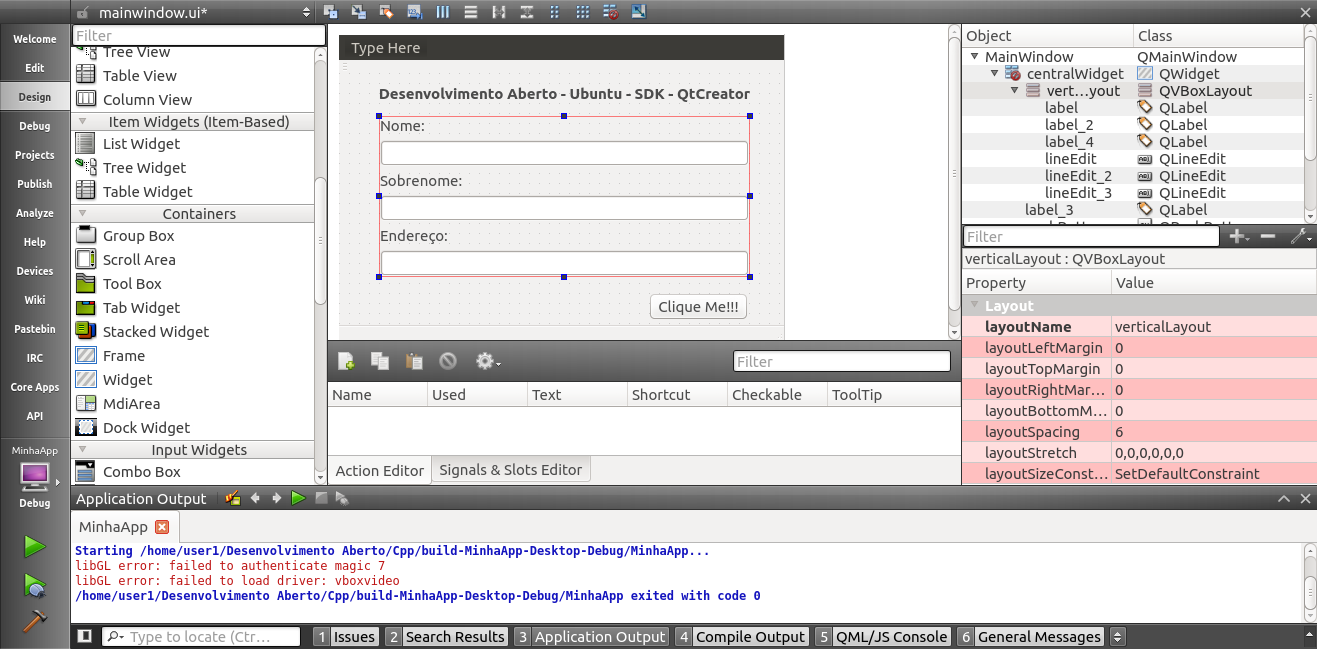Close the MinhaApp output tab
Viewport: 1317px width, 649px height.
point(162,527)
